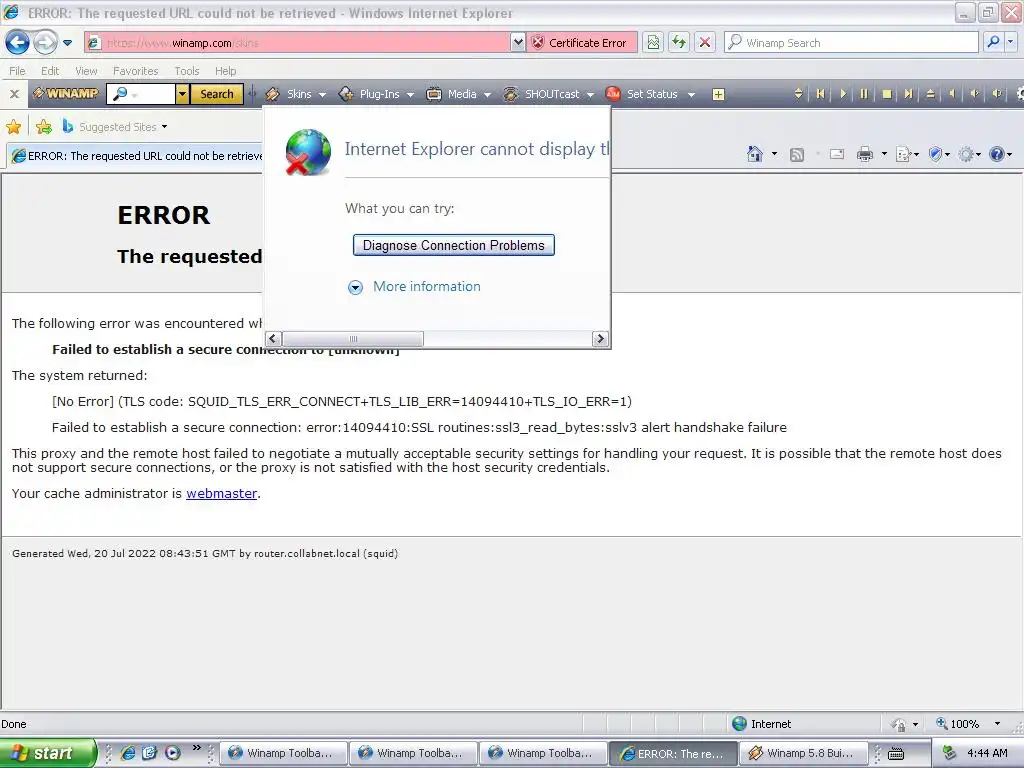
Task: Click Winamp Play button
Action: pos(842,94)
